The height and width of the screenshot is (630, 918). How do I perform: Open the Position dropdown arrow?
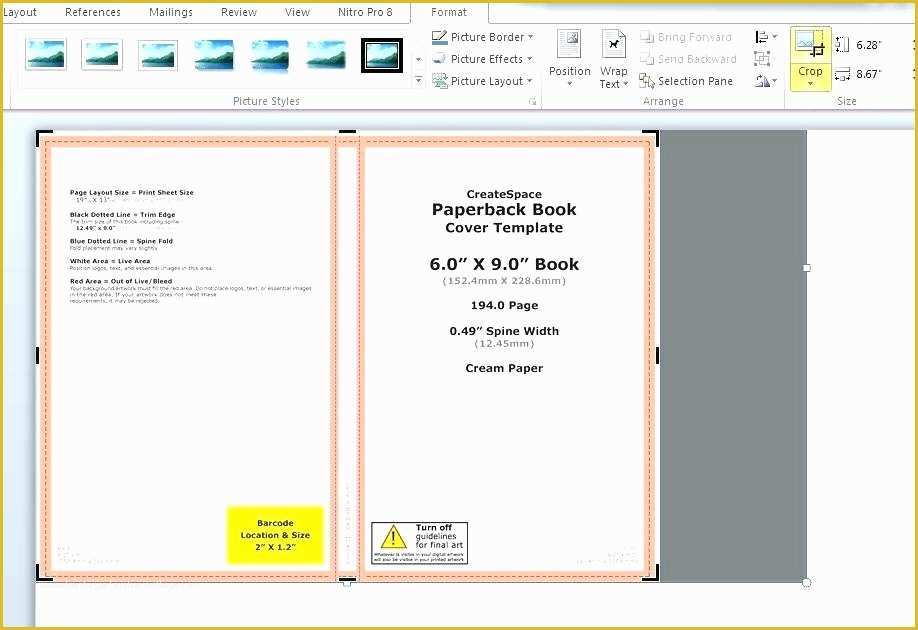point(570,84)
